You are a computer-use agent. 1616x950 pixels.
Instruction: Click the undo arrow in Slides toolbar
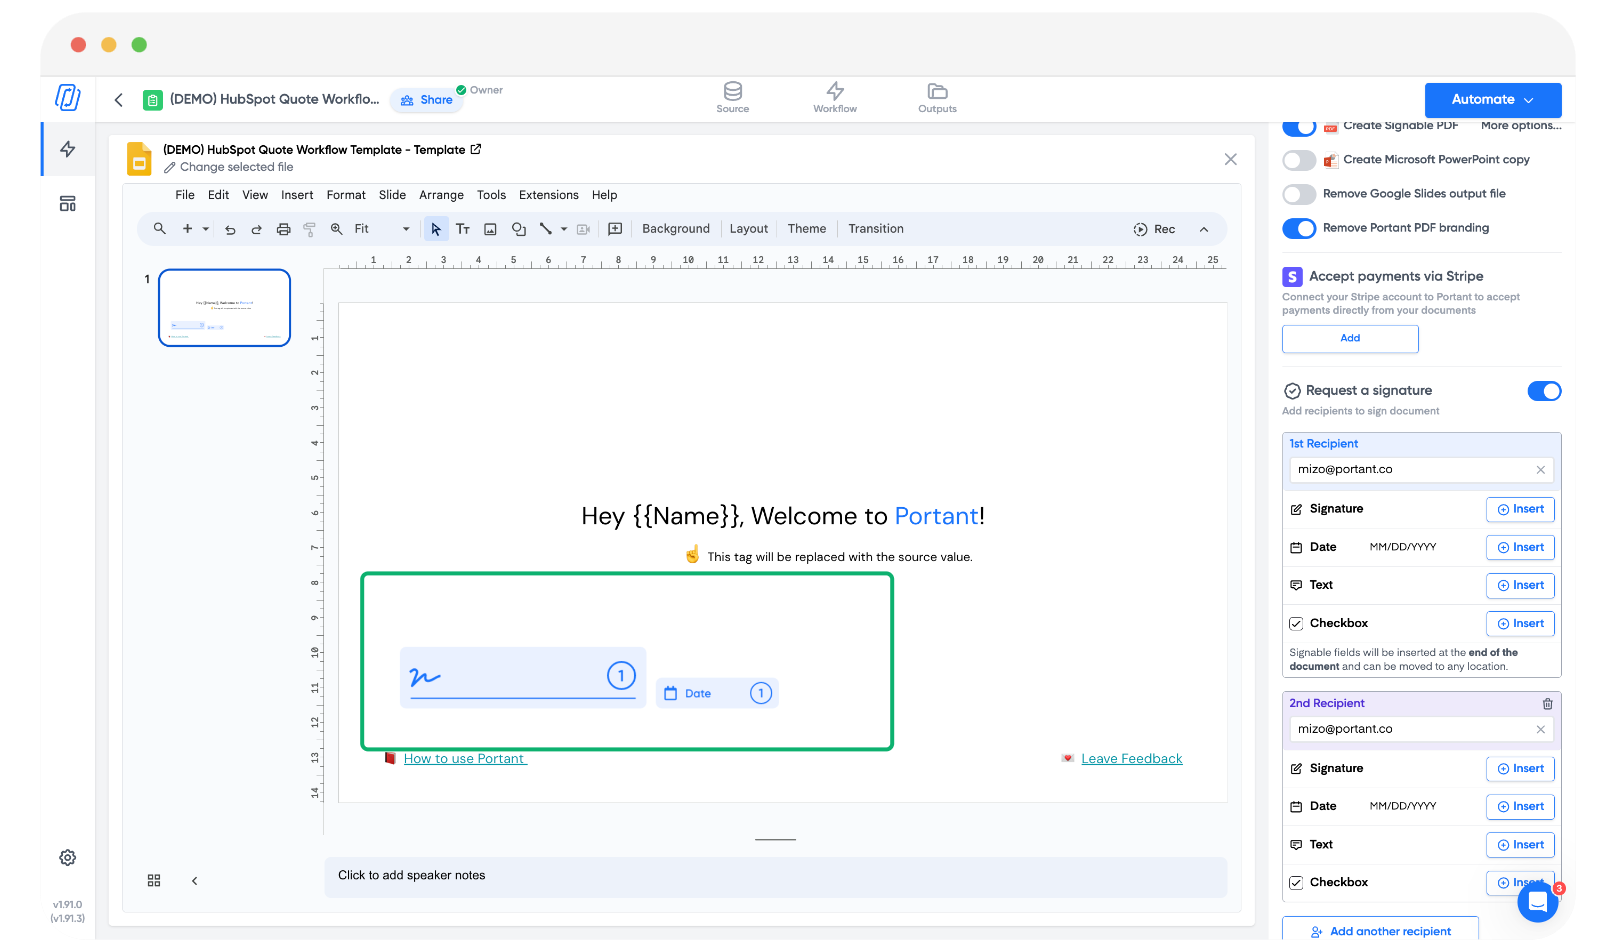(x=230, y=229)
